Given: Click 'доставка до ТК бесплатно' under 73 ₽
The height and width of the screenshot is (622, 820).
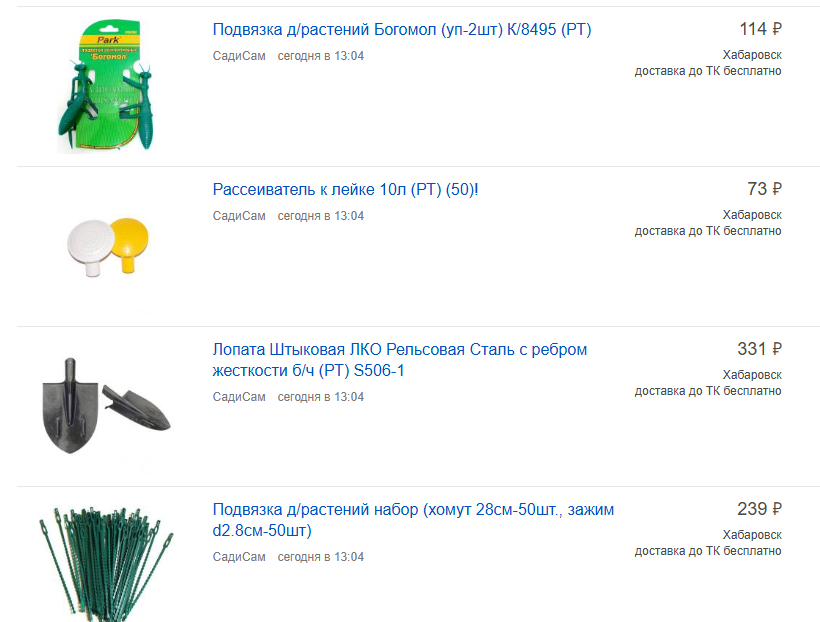Looking at the screenshot, I should point(708,231).
